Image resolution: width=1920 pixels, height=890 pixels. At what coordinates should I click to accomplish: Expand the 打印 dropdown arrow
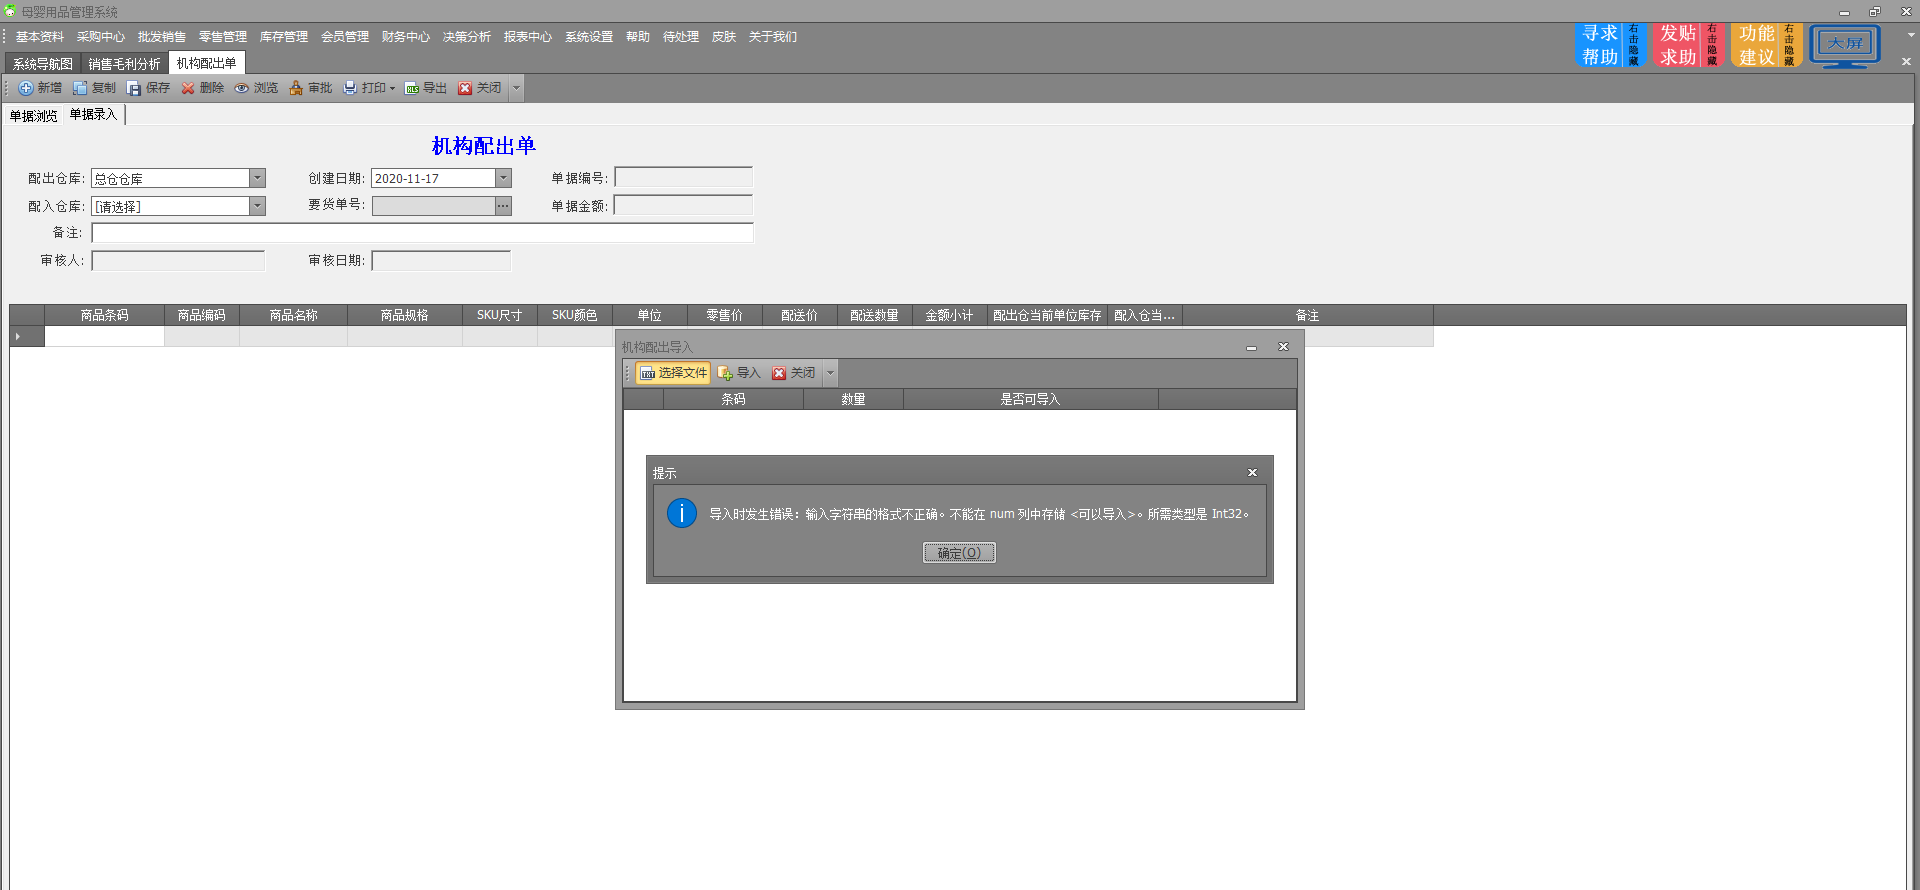tap(392, 88)
